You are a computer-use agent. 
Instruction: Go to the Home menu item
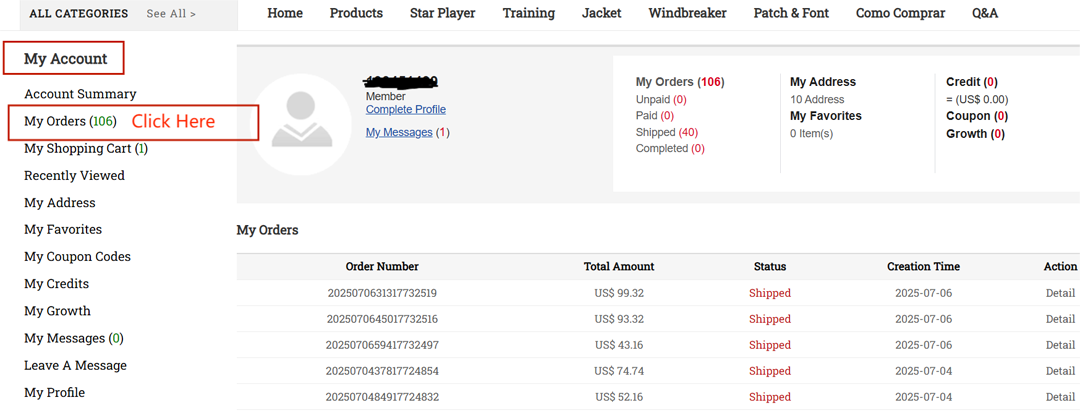coord(285,13)
